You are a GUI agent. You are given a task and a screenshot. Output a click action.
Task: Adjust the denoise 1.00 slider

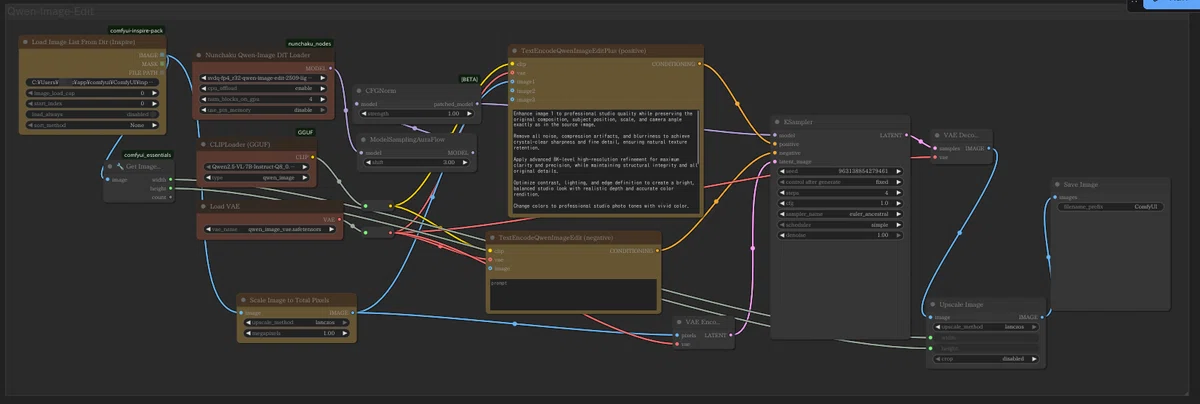click(838, 236)
